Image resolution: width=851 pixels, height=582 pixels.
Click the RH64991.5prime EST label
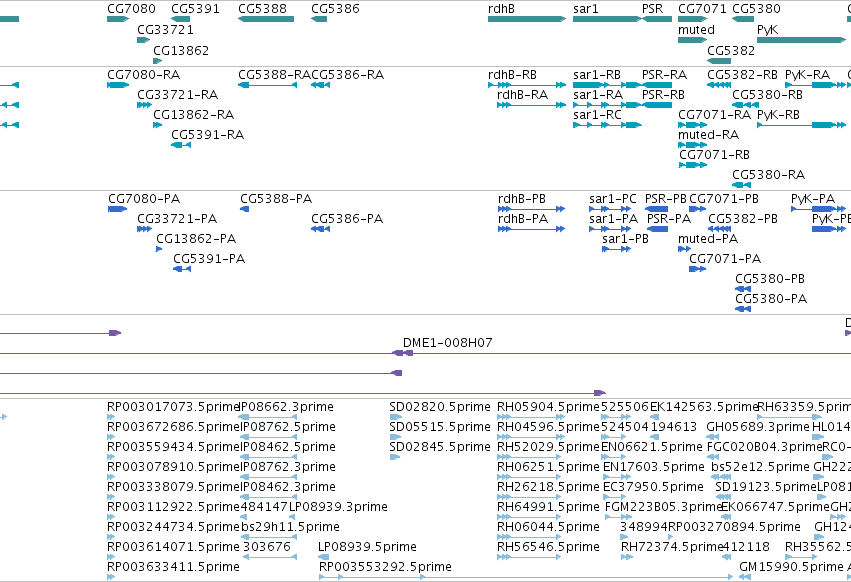pos(548,507)
